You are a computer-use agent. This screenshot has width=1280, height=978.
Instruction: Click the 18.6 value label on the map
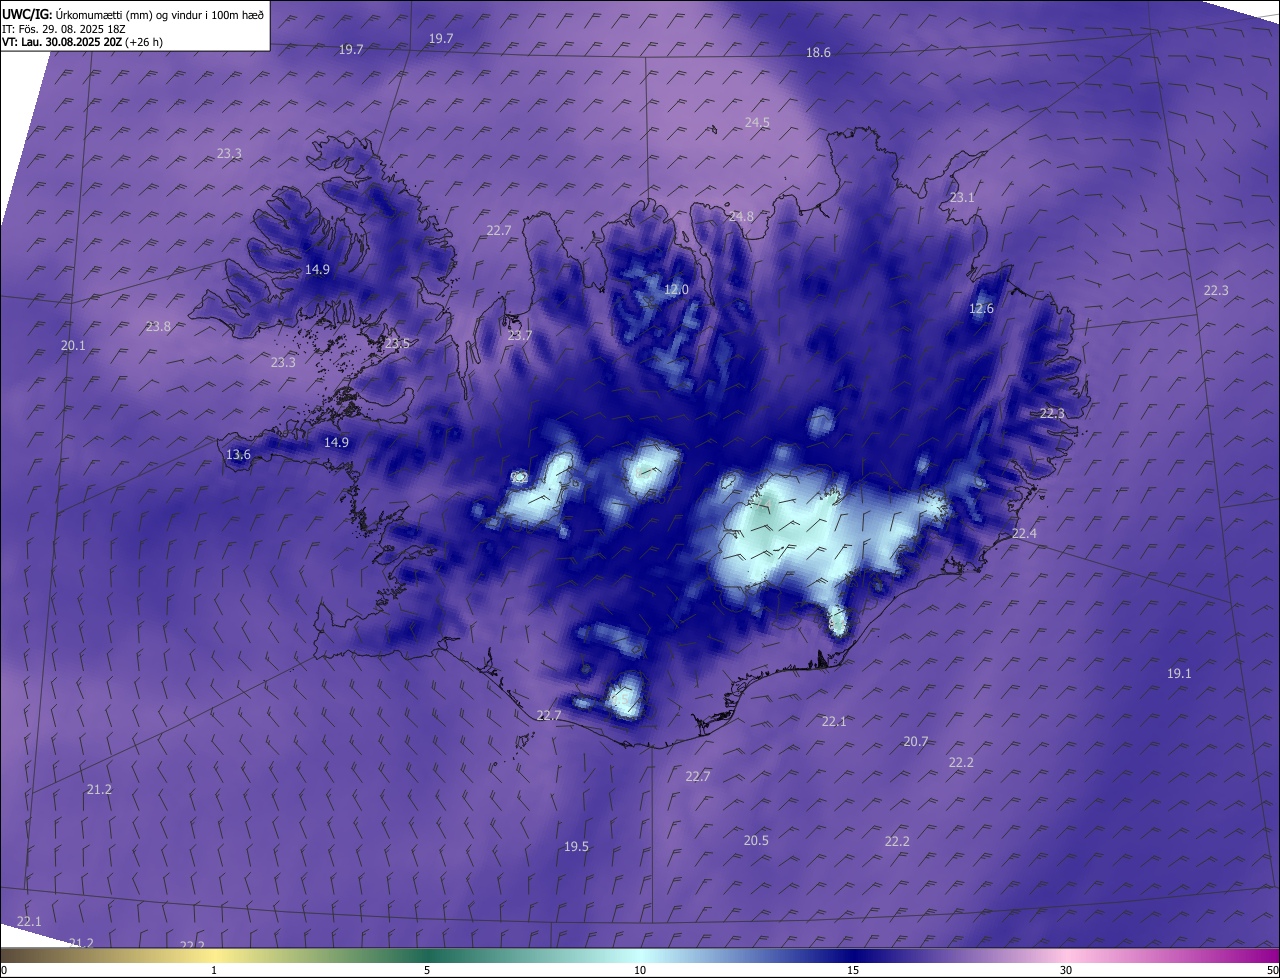pyautogui.click(x=818, y=52)
